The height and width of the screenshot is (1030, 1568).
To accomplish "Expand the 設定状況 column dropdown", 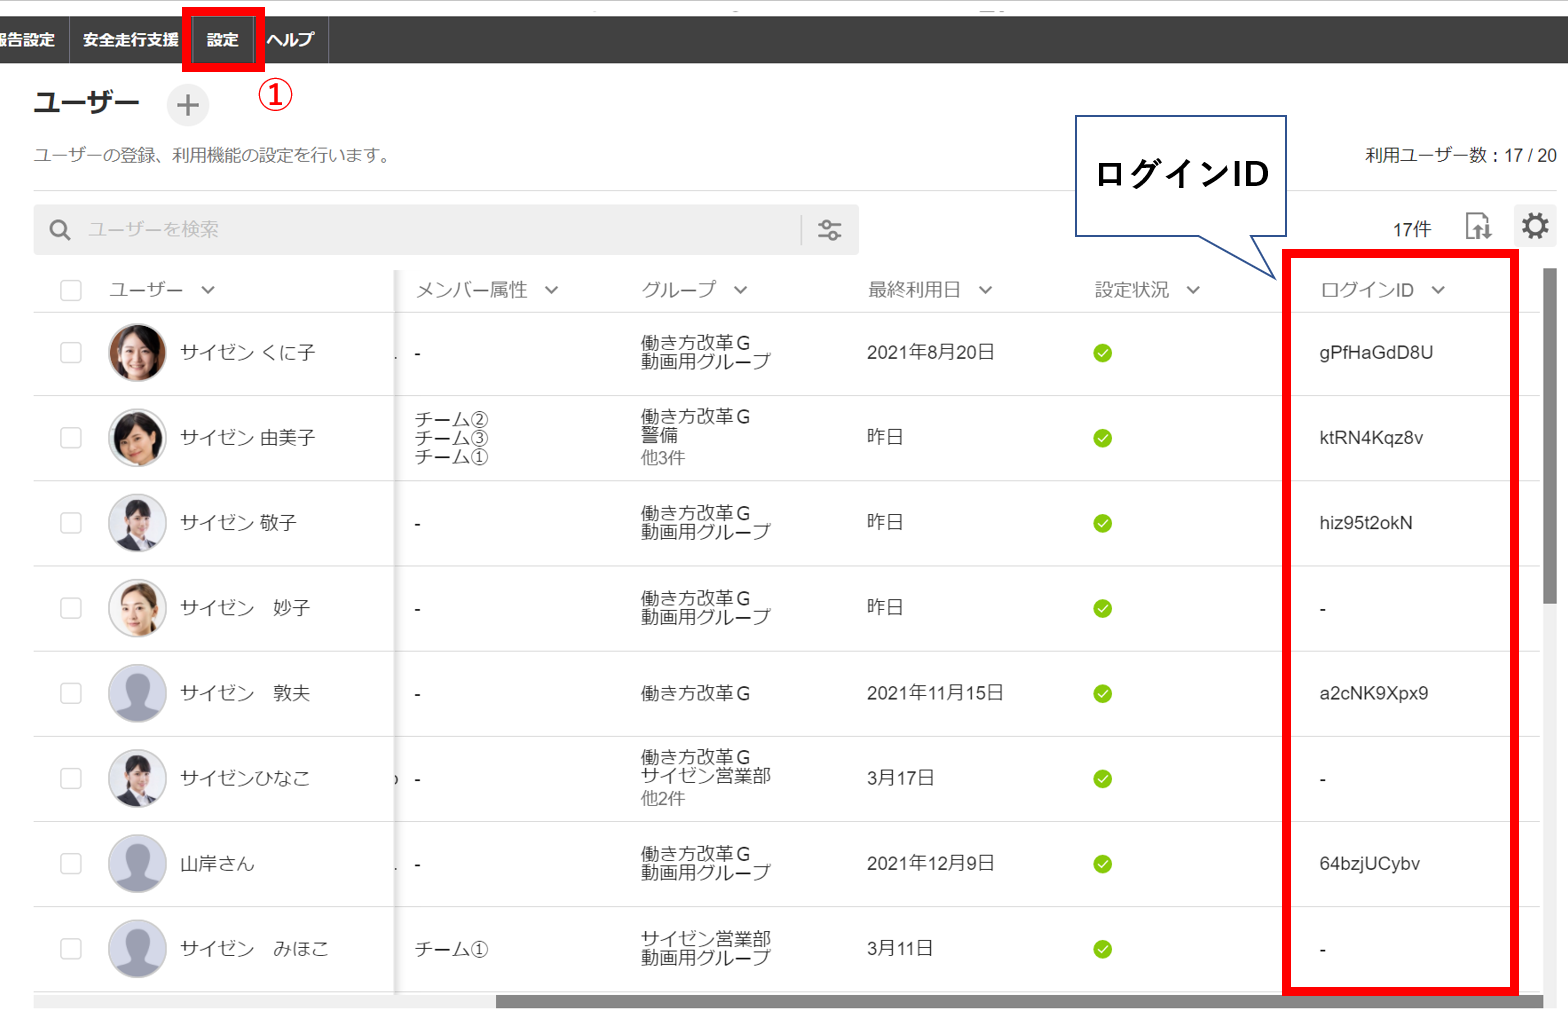I will pos(1193,290).
